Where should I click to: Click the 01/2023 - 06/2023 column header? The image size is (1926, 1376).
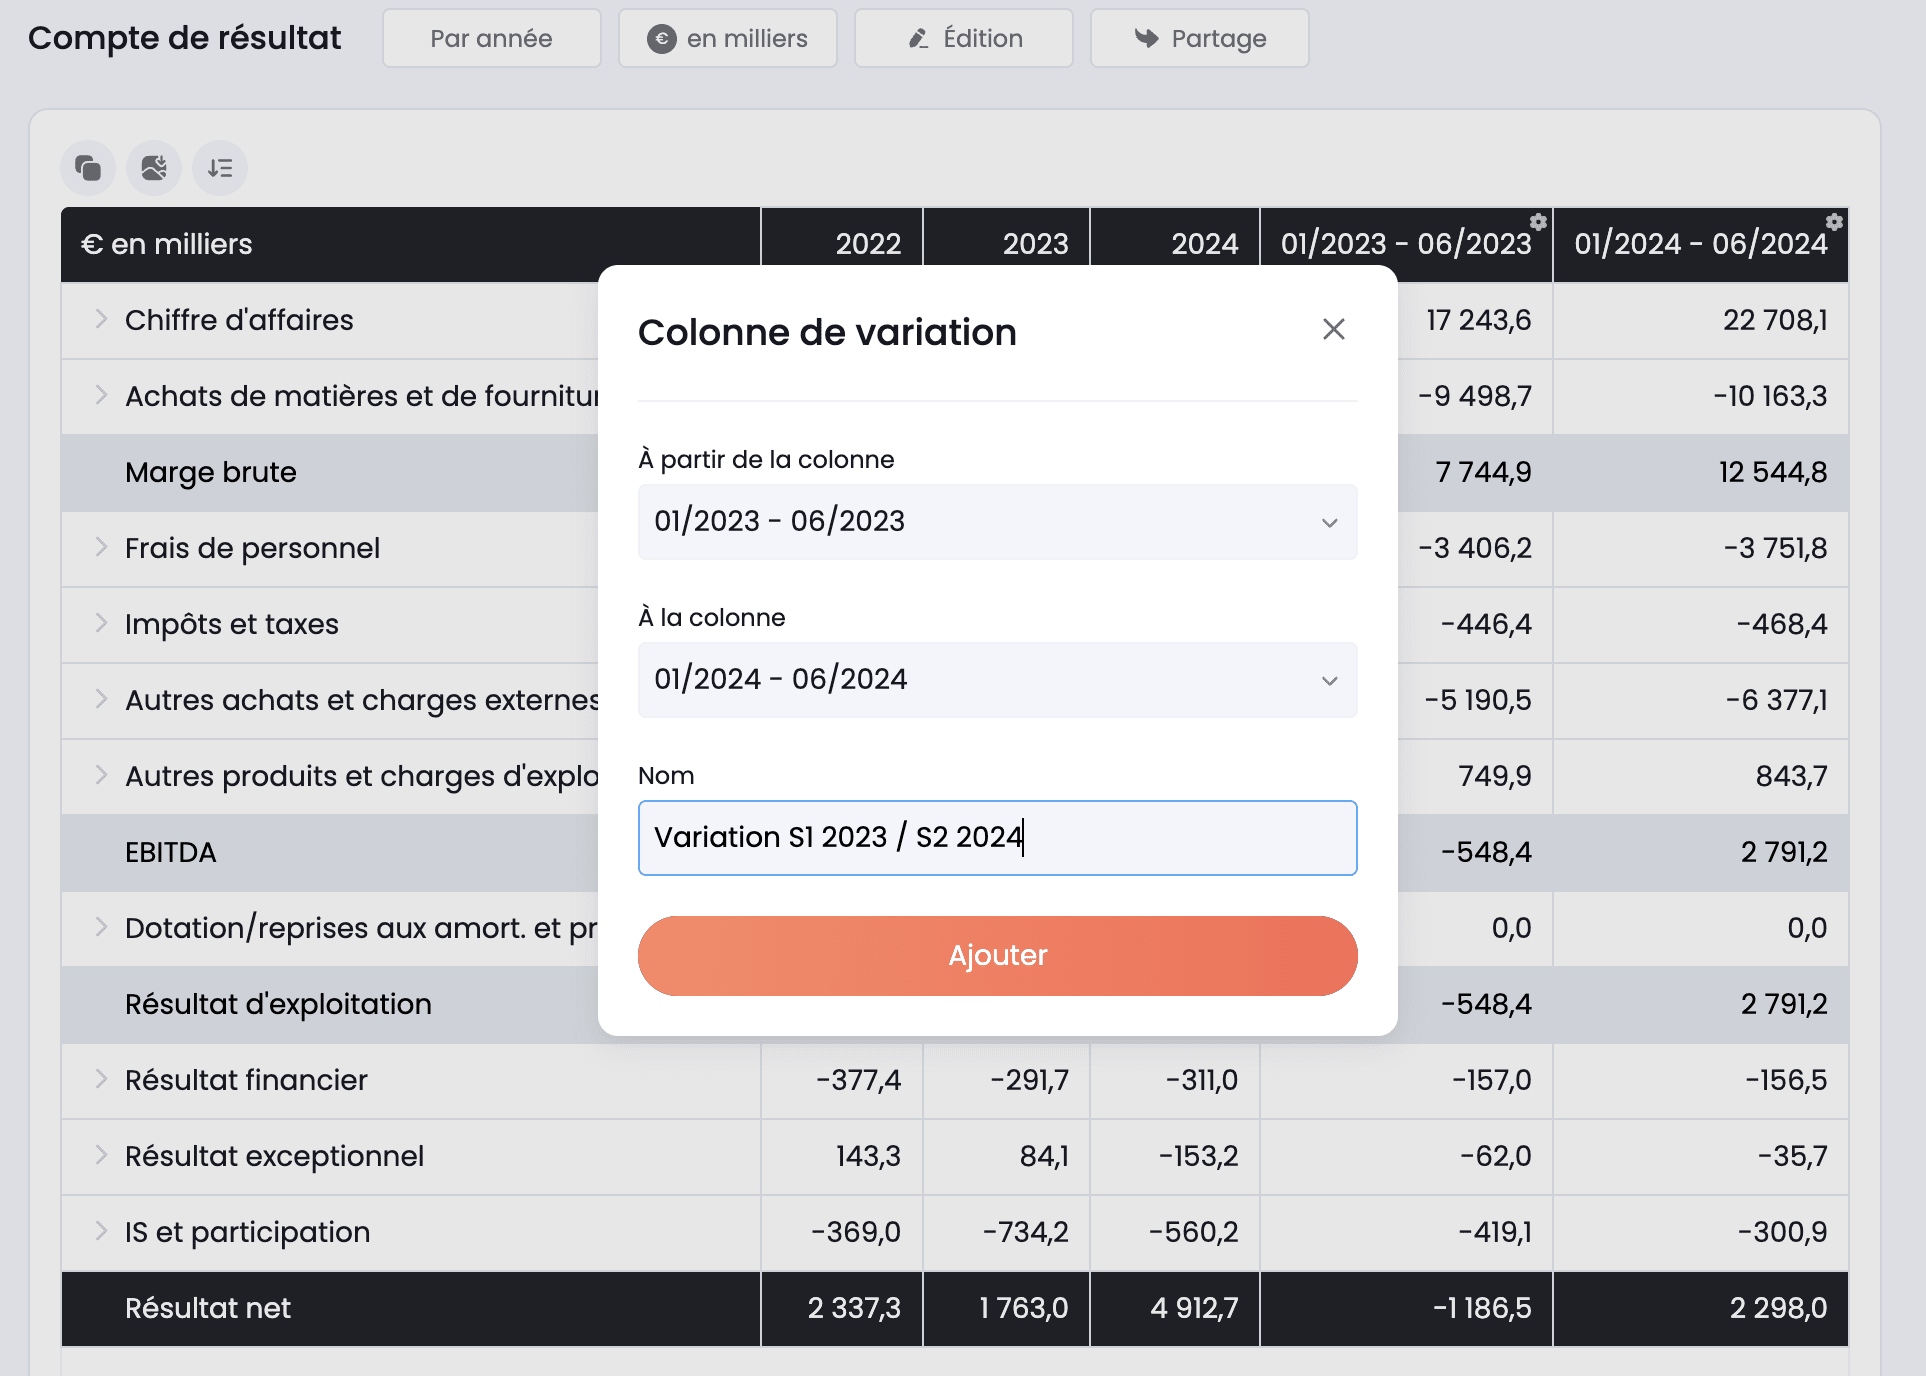pos(1406,244)
